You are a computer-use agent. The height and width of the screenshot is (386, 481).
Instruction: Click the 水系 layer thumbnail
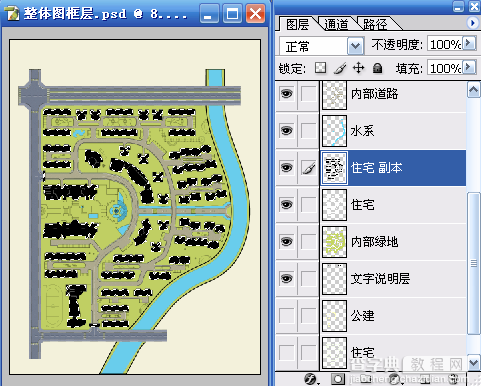334,131
